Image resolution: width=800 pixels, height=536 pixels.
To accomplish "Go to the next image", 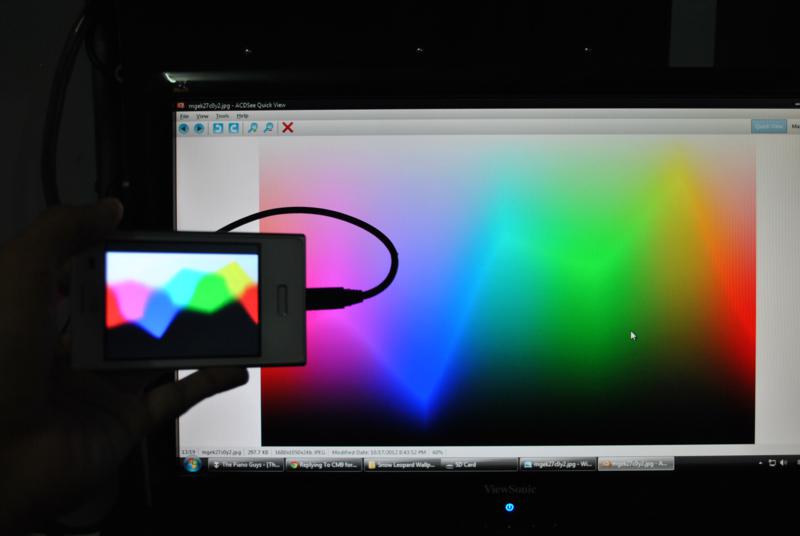I will click(x=199, y=128).
